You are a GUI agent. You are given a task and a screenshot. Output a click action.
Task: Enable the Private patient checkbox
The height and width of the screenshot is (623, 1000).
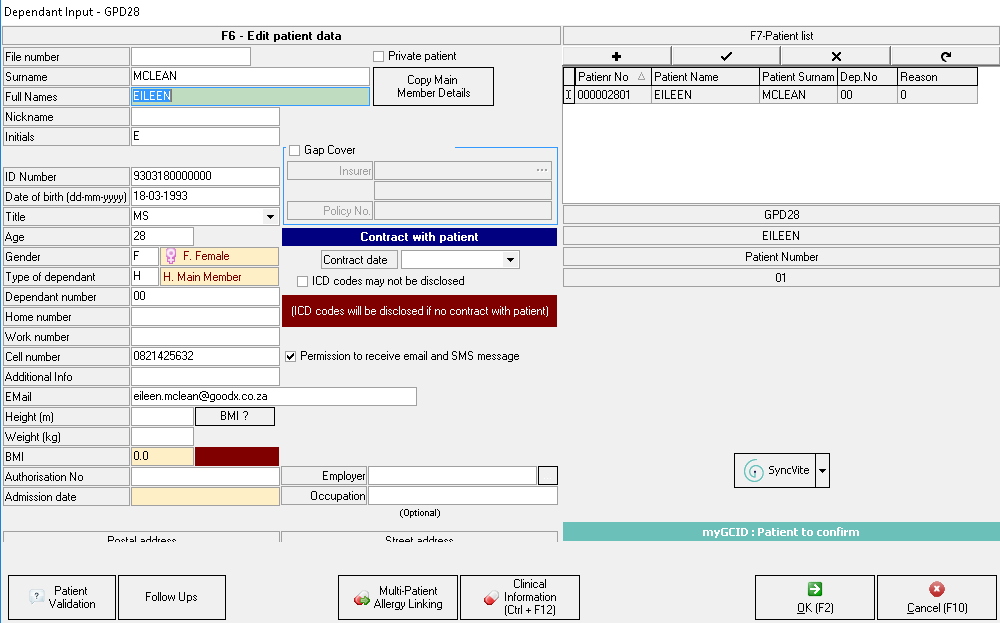pyautogui.click(x=379, y=56)
